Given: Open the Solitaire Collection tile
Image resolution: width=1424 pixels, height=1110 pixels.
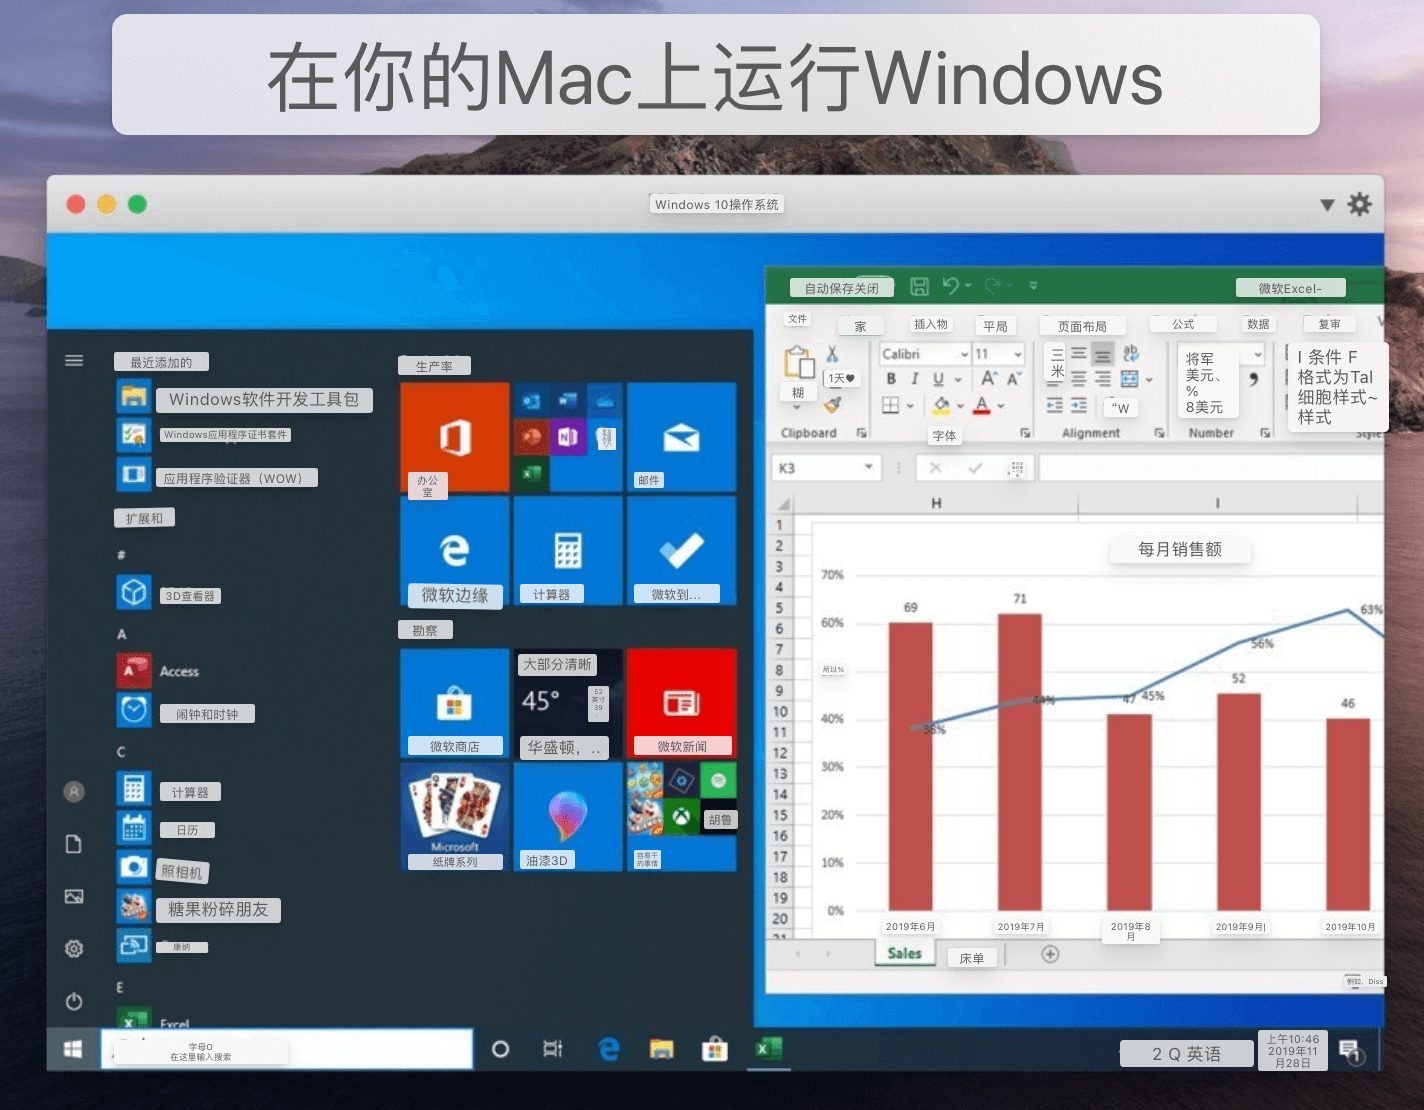Looking at the screenshot, I should [x=455, y=816].
